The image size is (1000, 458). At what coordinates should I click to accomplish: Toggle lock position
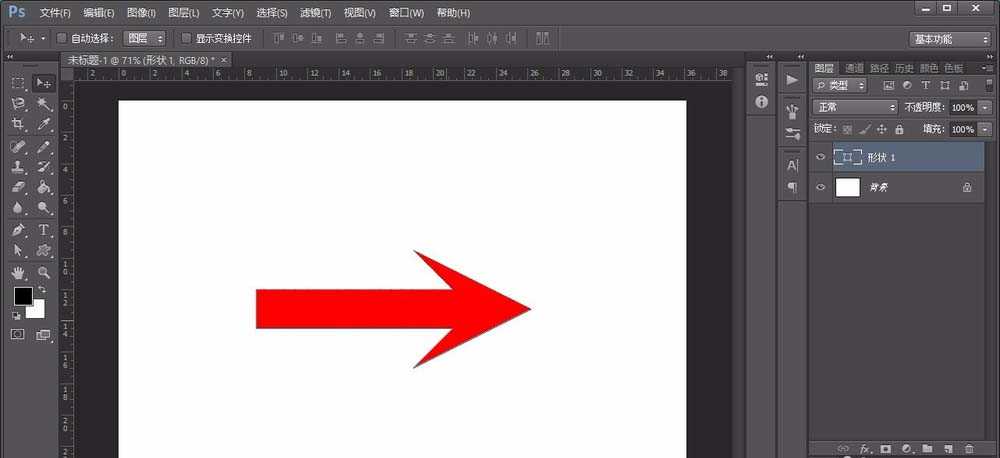(882, 129)
